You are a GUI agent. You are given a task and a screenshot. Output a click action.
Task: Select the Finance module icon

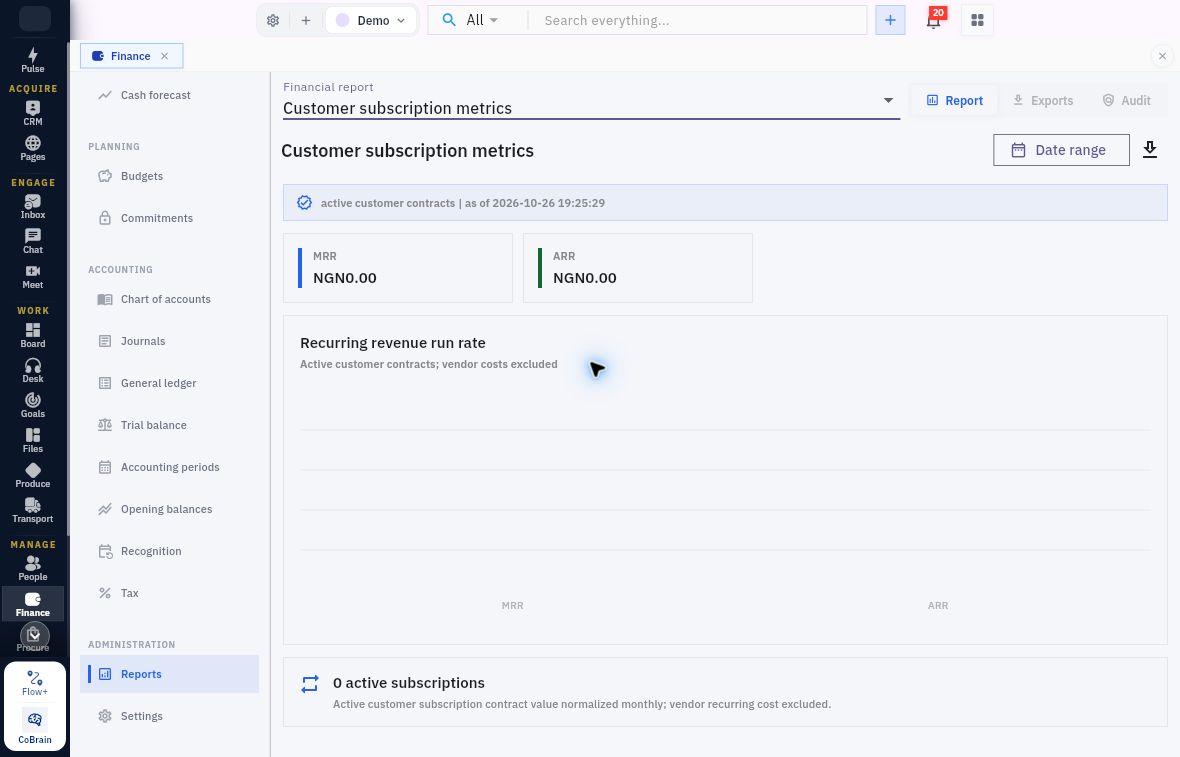tap(32, 603)
